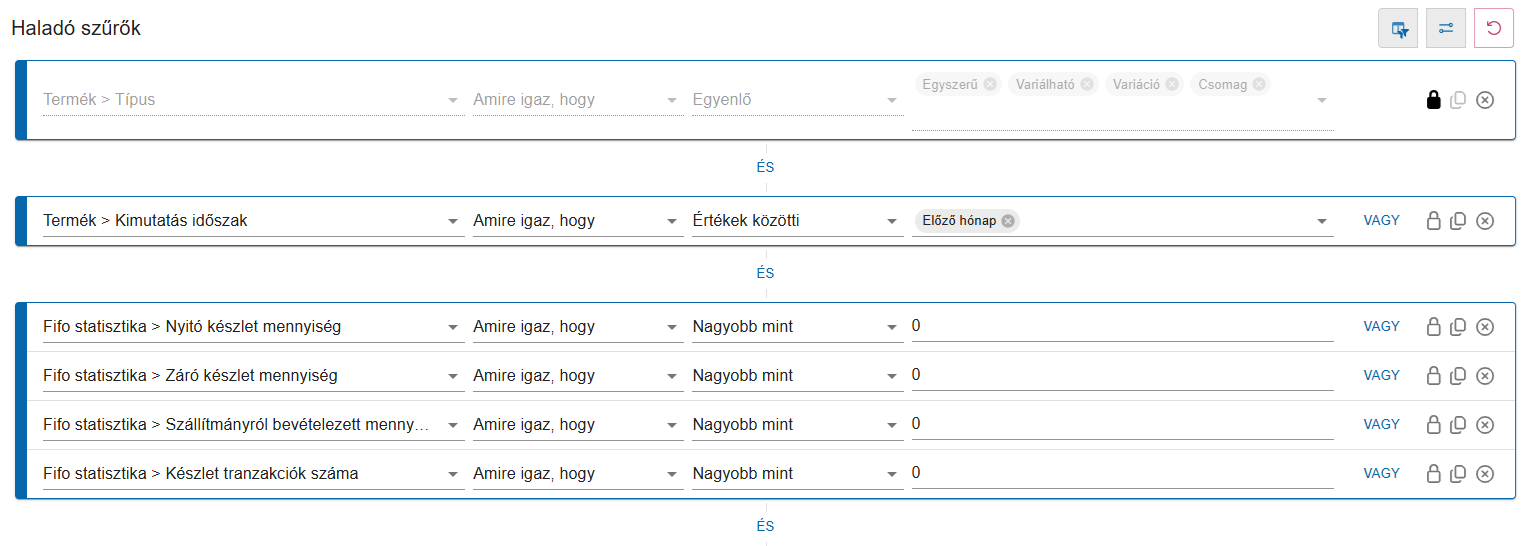Lock the Kimutatás időszak filter row
1524x546 pixels.
pyautogui.click(x=1433, y=221)
